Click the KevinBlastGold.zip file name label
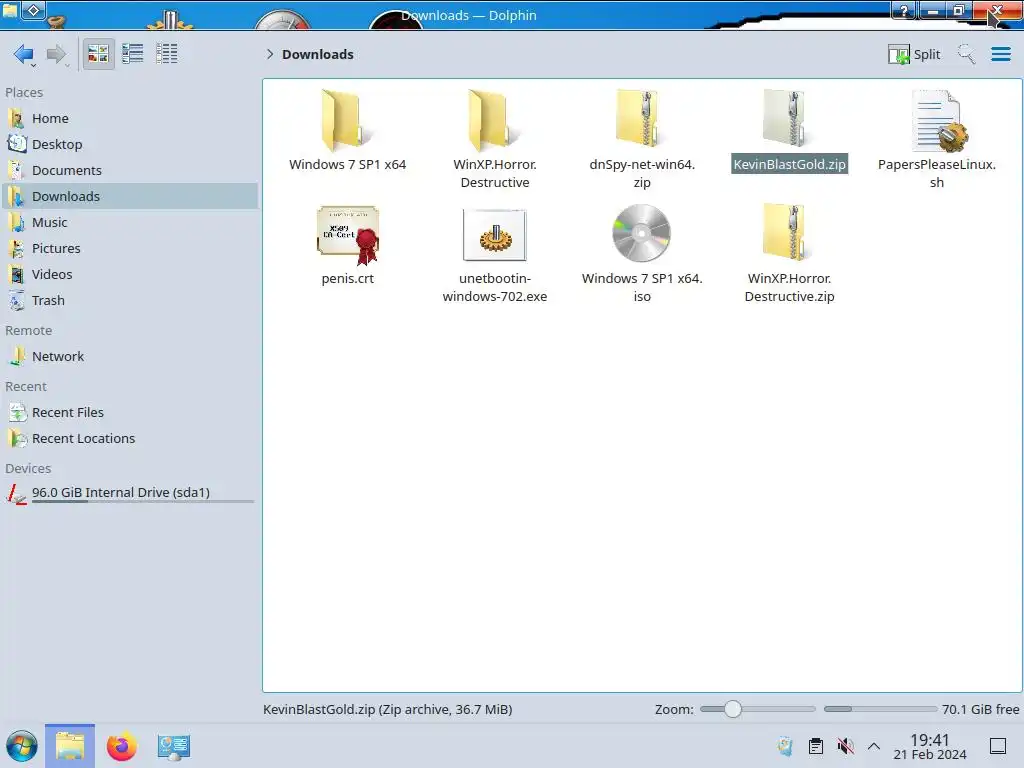 tap(789, 165)
